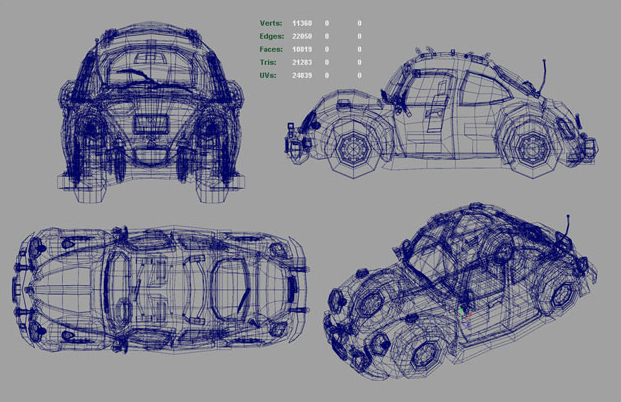Click the Faces: label in the poly count
621x402 pixels.
click(271, 50)
